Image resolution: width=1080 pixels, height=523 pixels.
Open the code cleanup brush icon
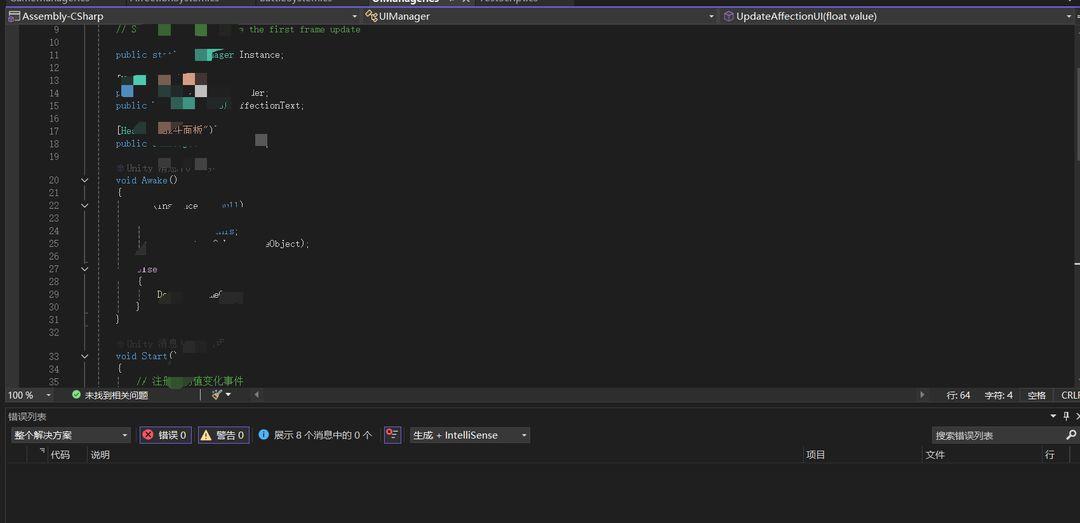(217, 395)
